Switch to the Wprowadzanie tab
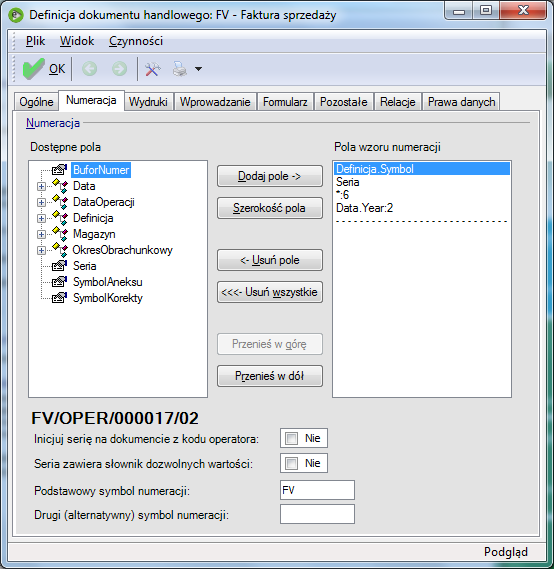Image resolution: width=554 pixels, height=569 pixels. pyautogui.click(x=215, y=102)
